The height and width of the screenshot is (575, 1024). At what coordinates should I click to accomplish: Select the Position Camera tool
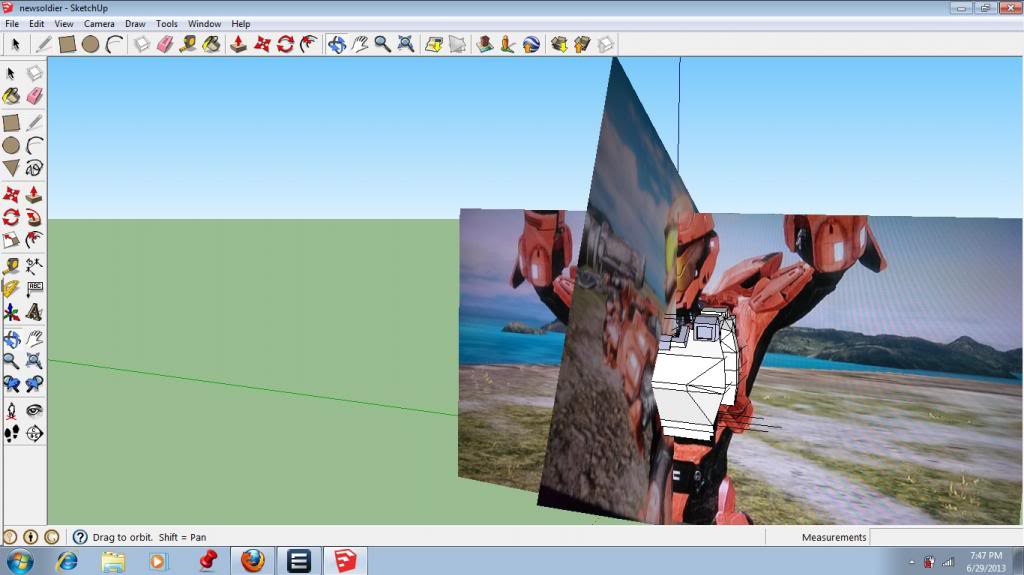[x=11, y=410]
